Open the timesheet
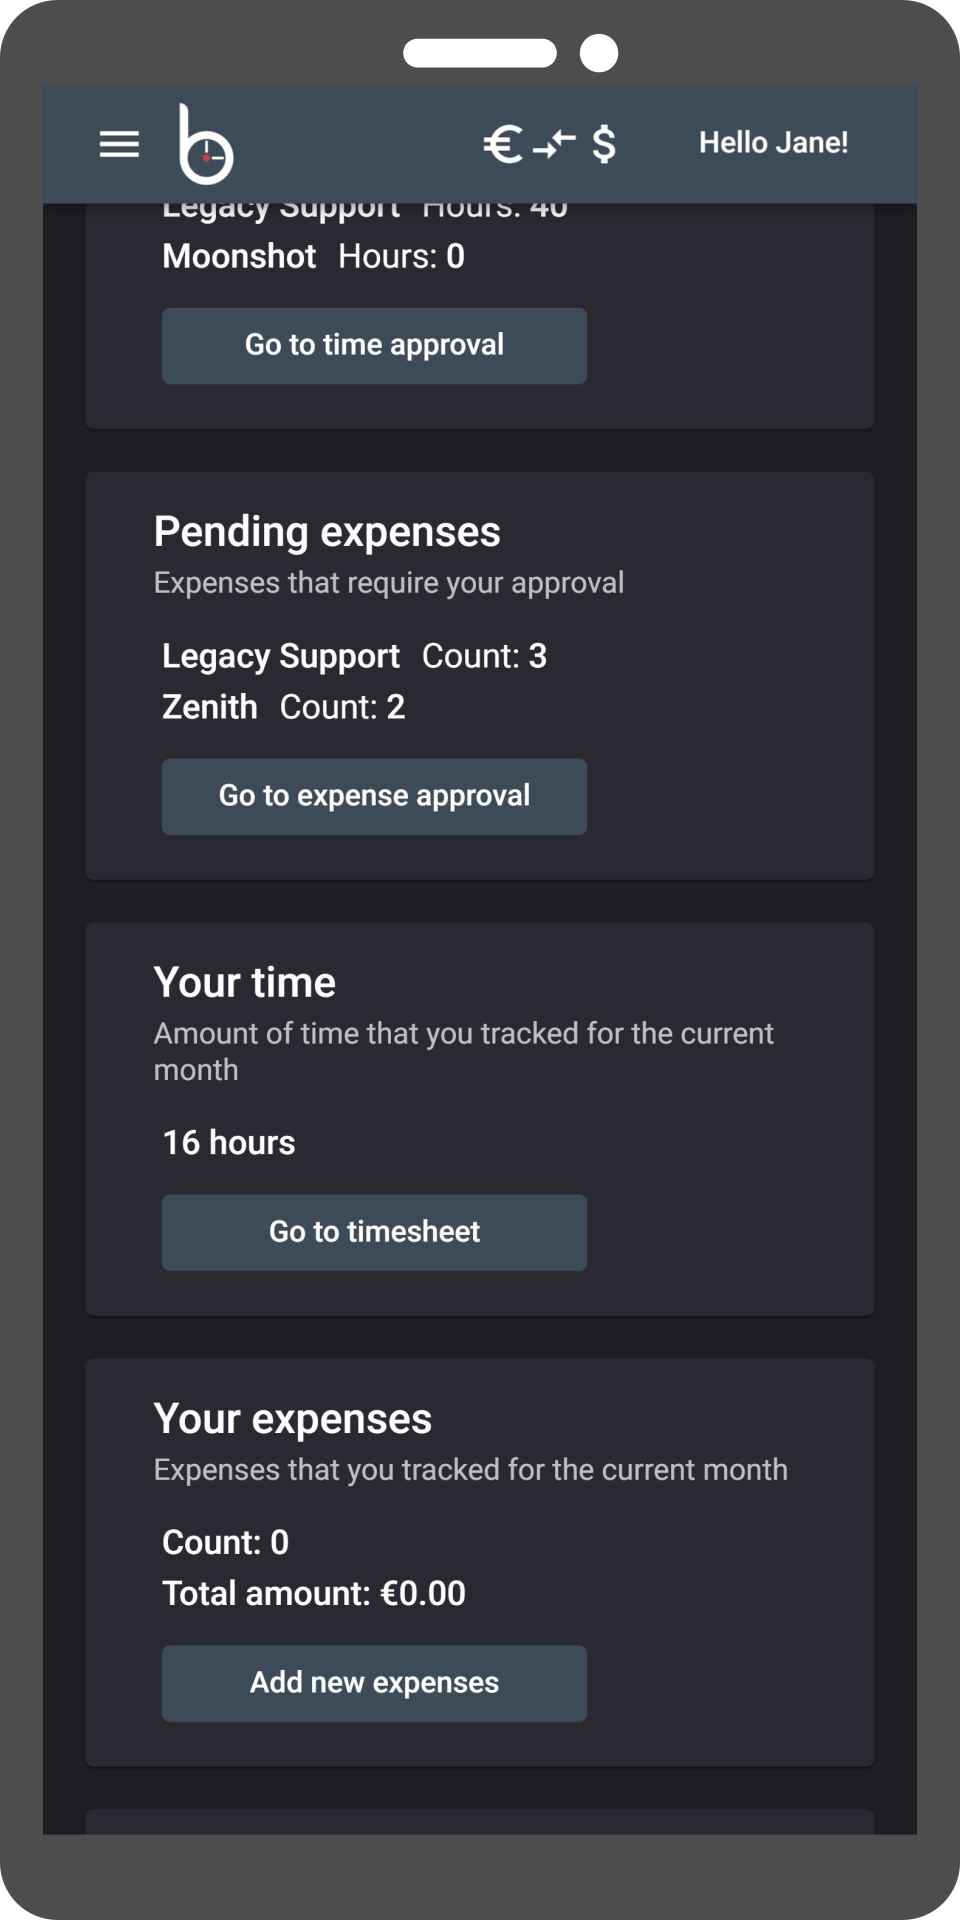This screenshot has height=1920, width=960. (x=374, y=1232)
